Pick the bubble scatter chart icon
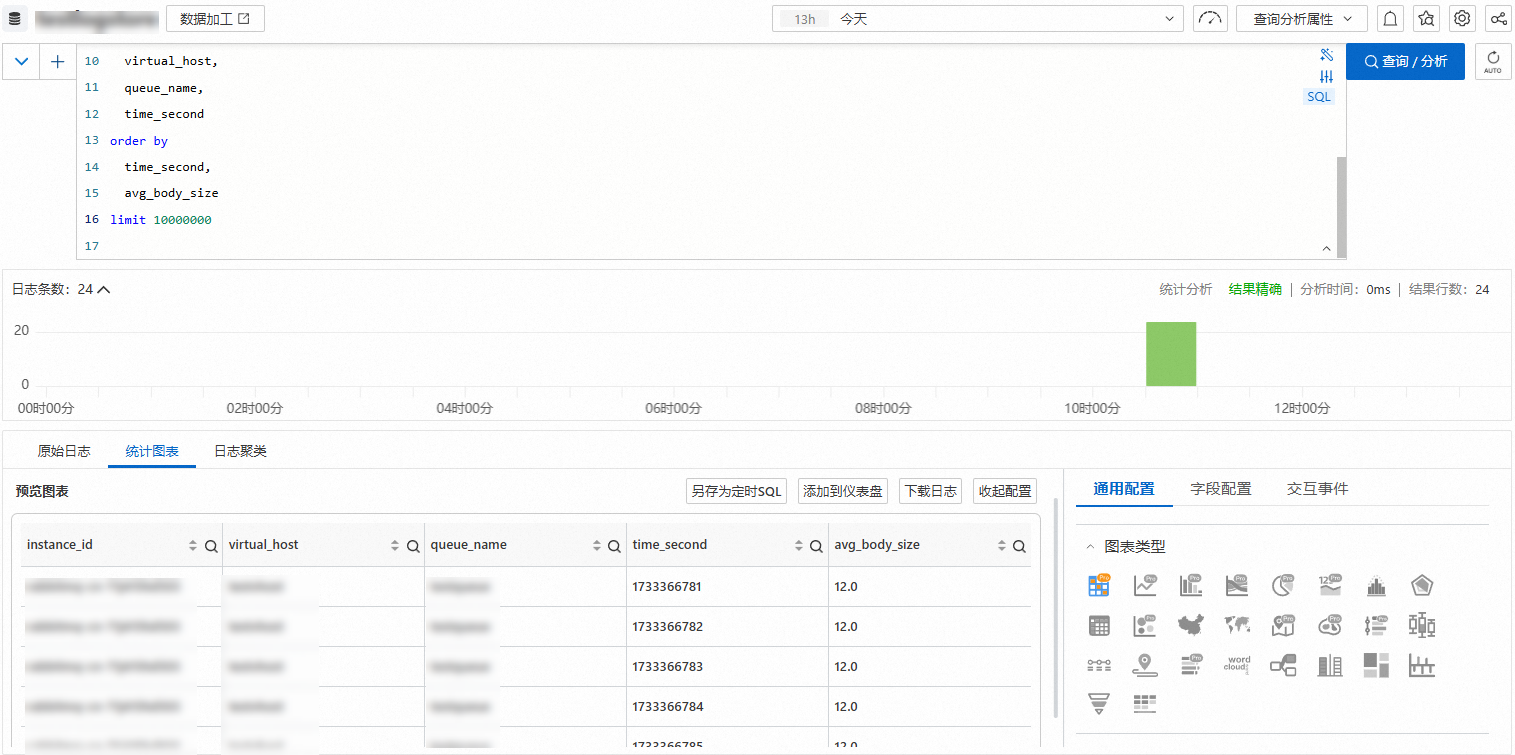This screenshot has width=1515, height=755. [1145, 626]
